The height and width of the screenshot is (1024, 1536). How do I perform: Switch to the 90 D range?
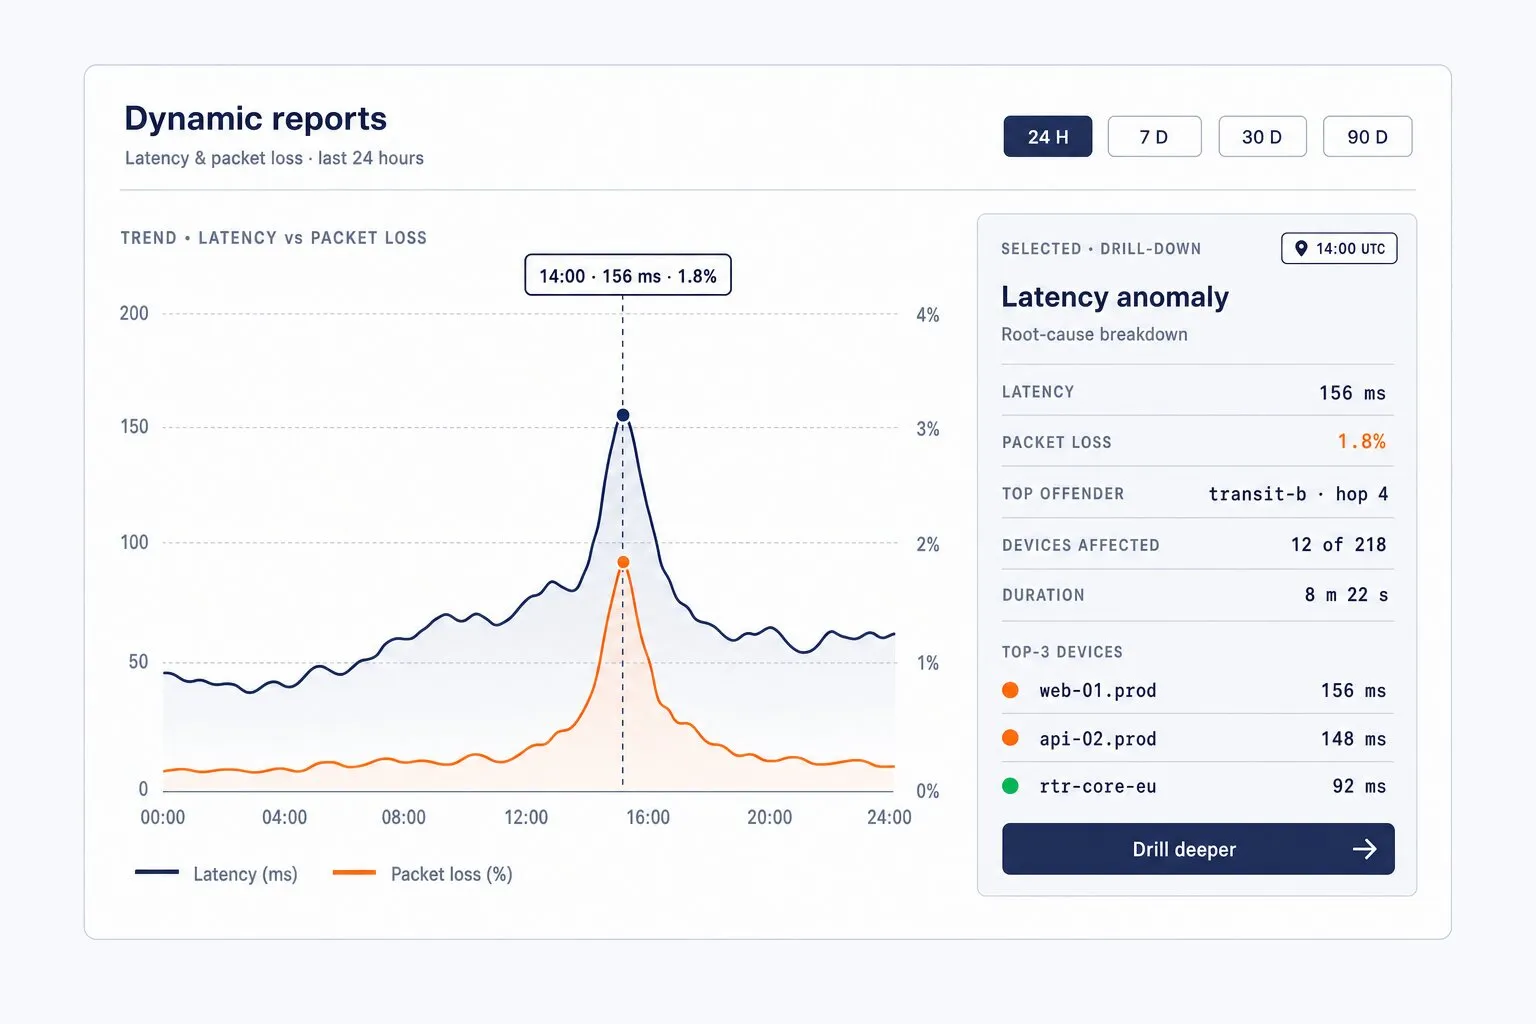tap(1367, 137)
